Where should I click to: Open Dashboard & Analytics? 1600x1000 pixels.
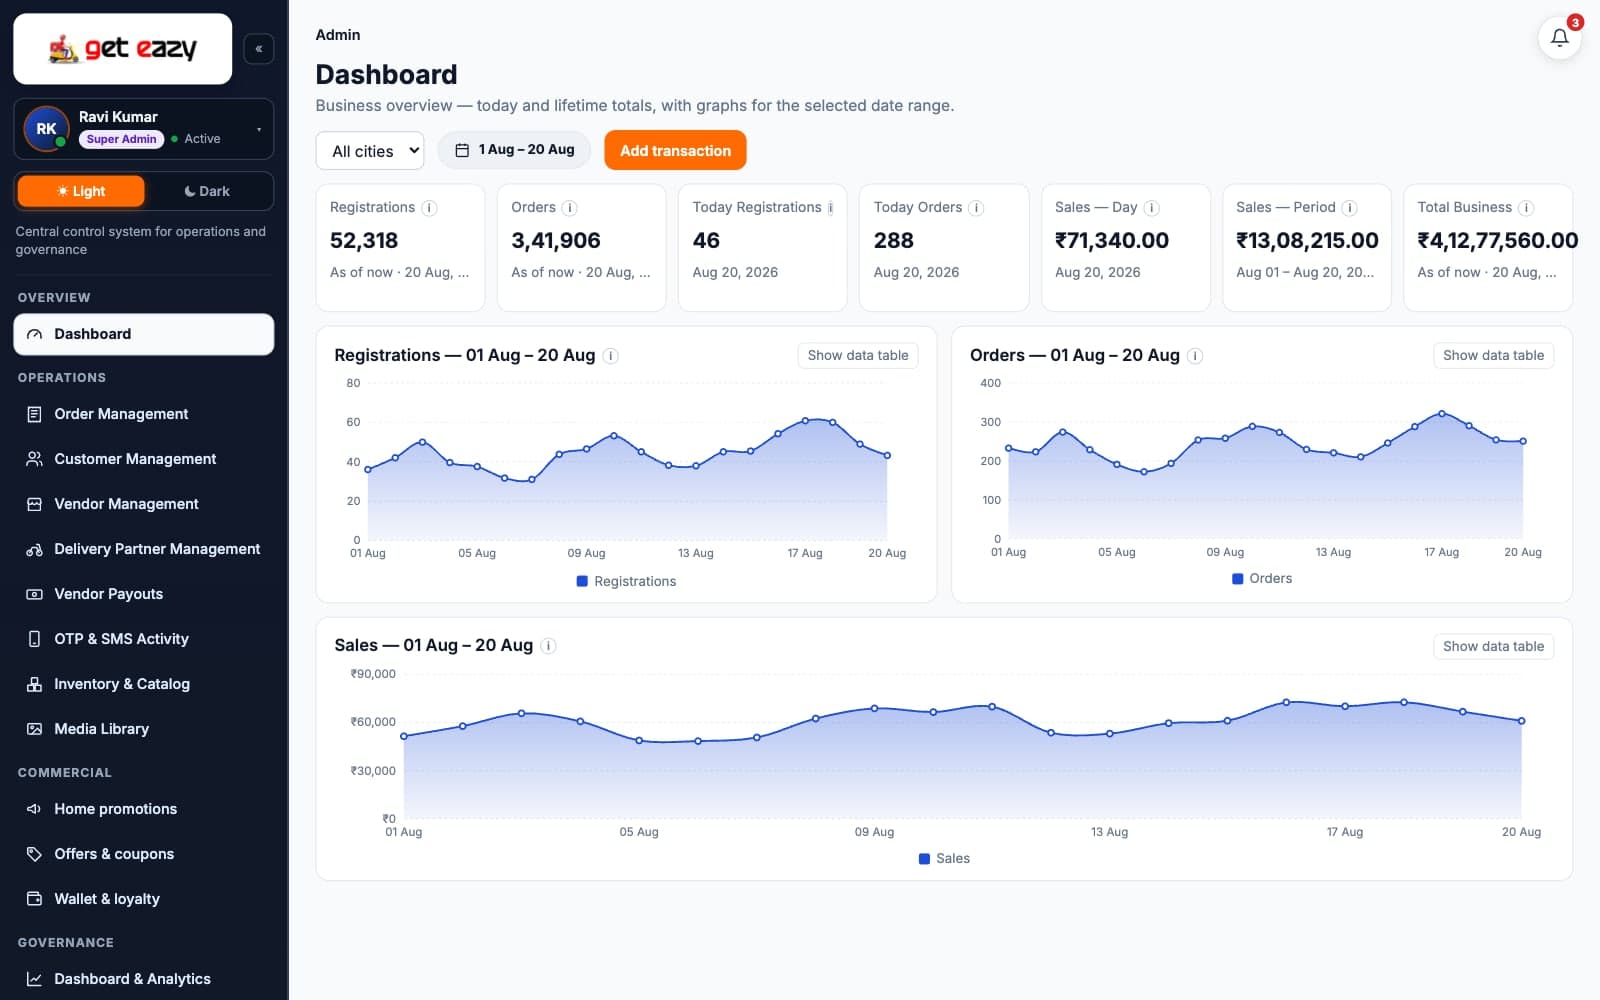(x=143, y=979)
